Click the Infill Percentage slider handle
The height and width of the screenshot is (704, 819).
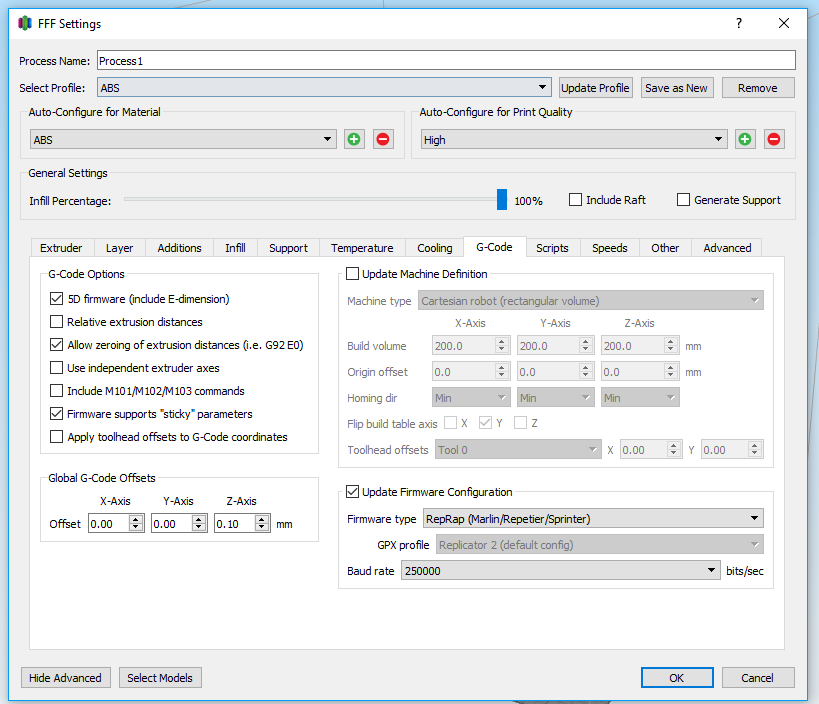coord(501,200)
